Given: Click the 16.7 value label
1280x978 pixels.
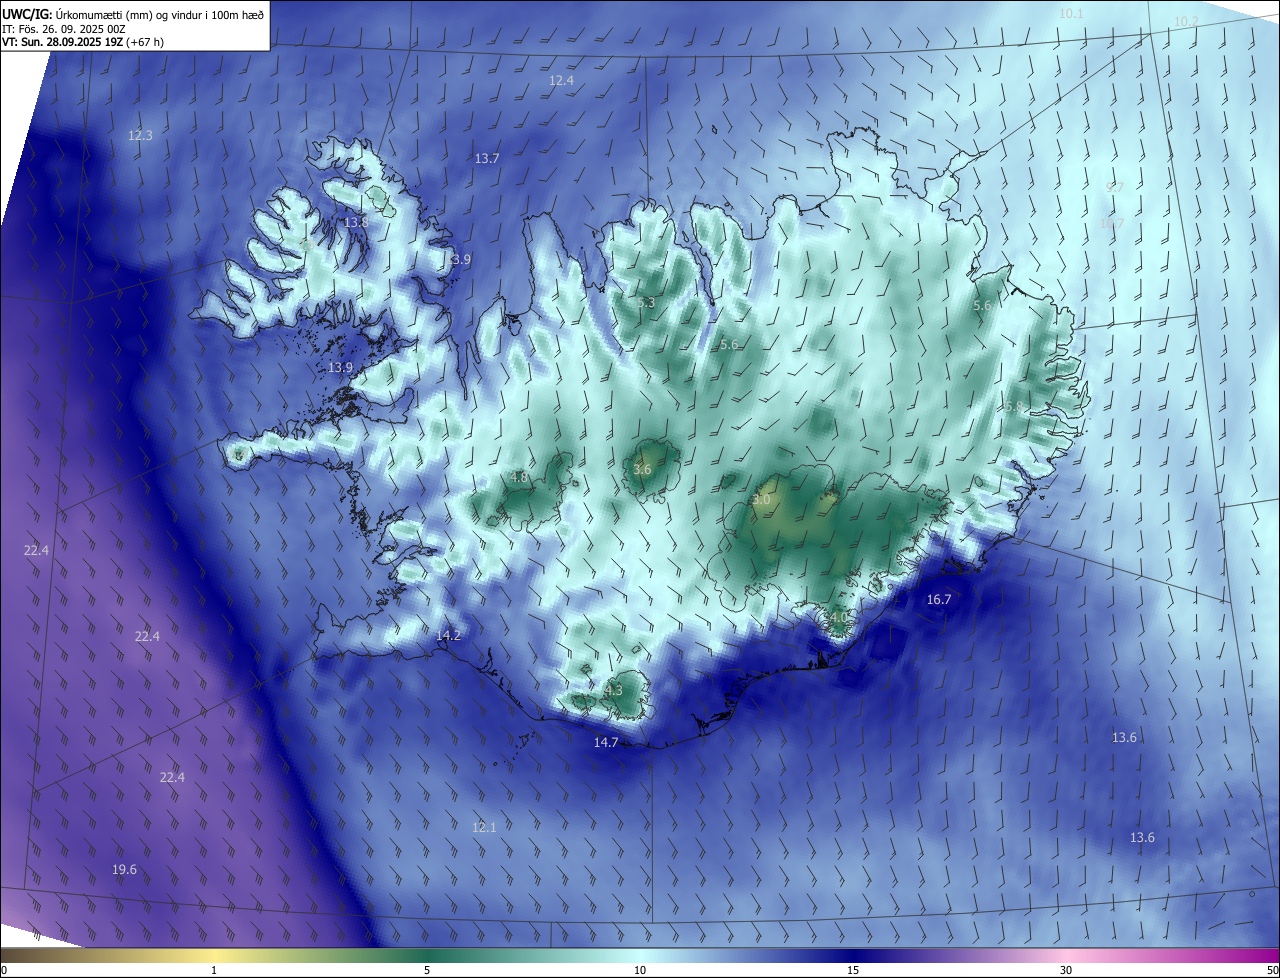Looking at the screenshot, I should pos(939,599).
